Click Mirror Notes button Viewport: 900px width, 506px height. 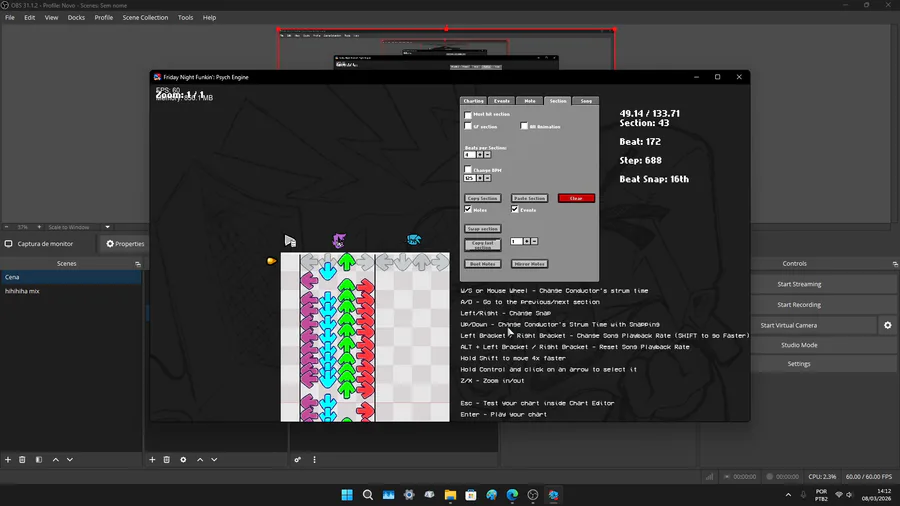529,264
